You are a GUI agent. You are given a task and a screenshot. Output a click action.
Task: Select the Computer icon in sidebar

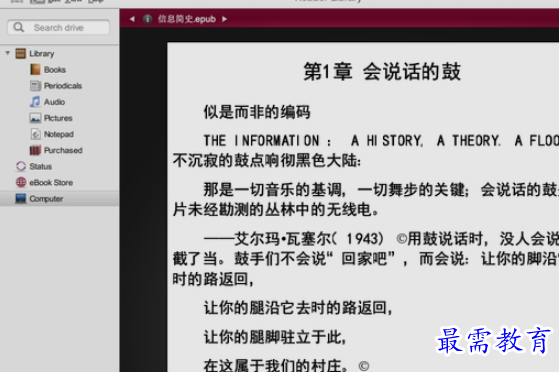click(21, 199)
